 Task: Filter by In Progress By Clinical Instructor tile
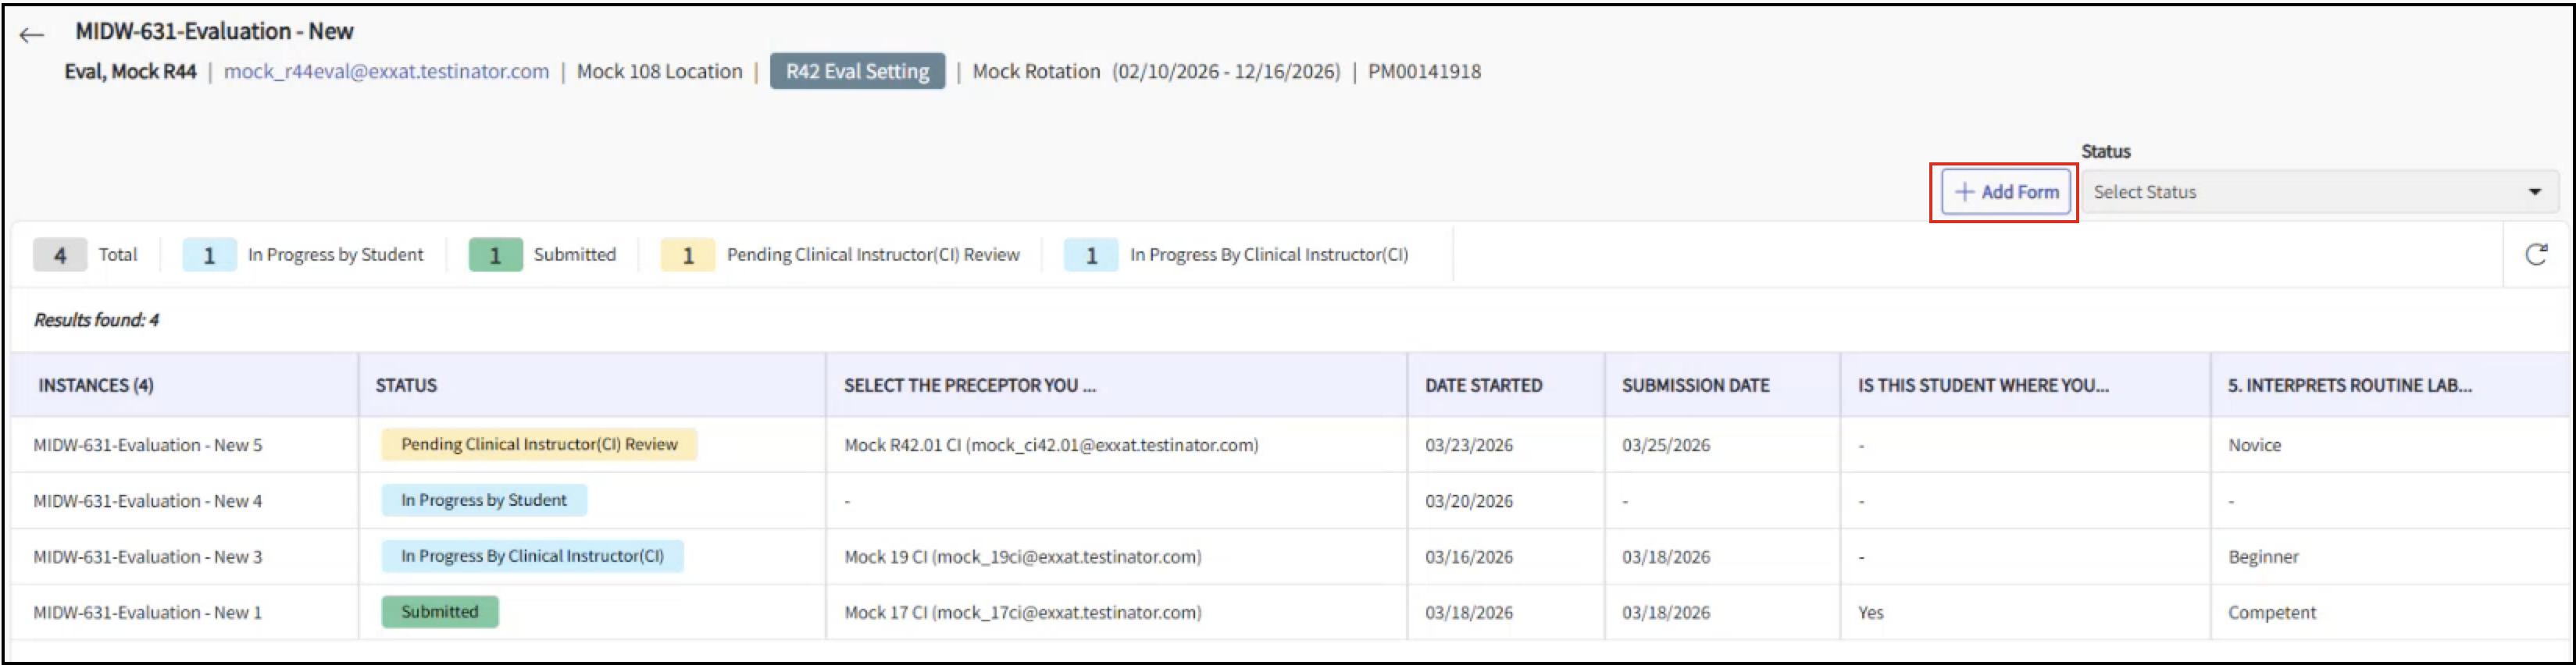[x=1237, y=255]
